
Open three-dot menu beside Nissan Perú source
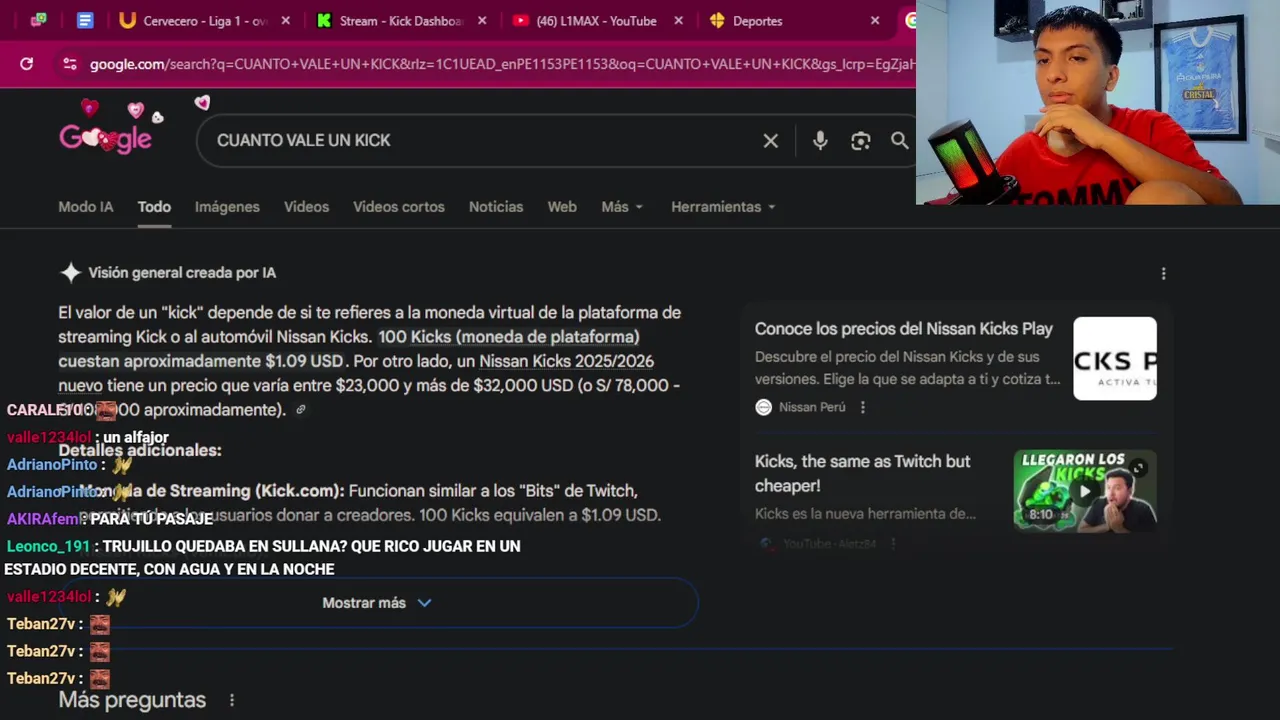(x=863, y=407)
